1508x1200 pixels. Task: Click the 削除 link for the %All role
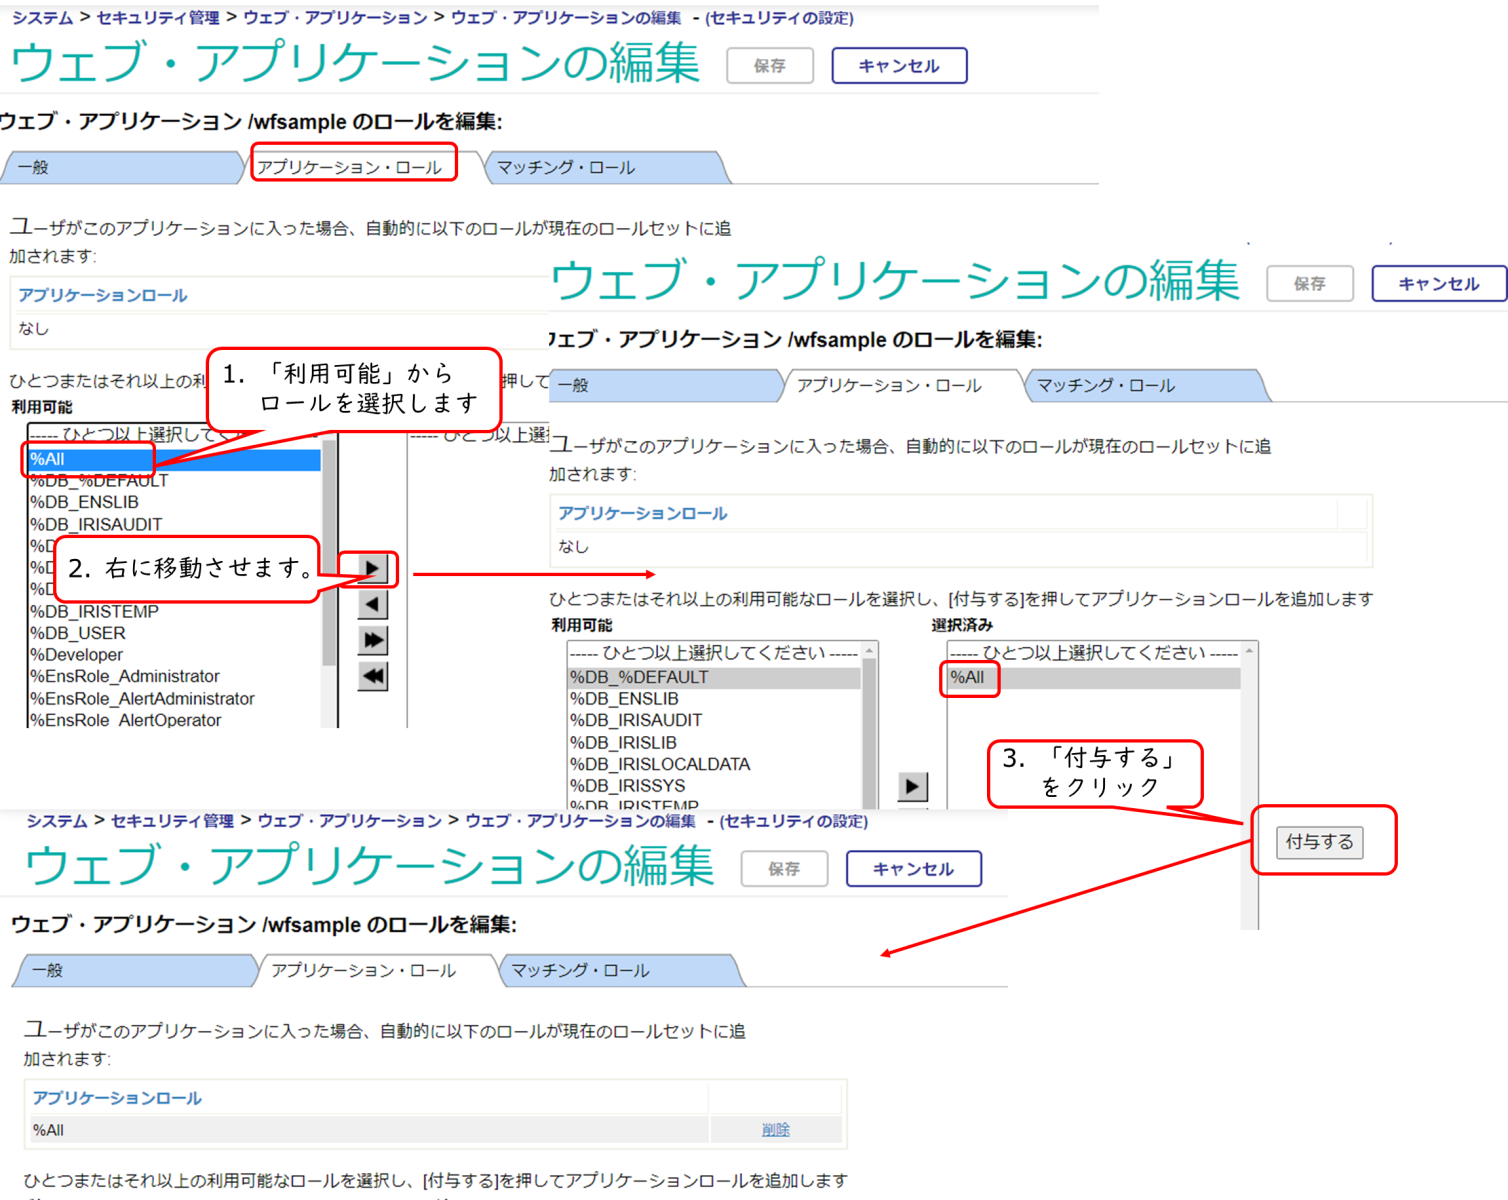click(775, 1130)
